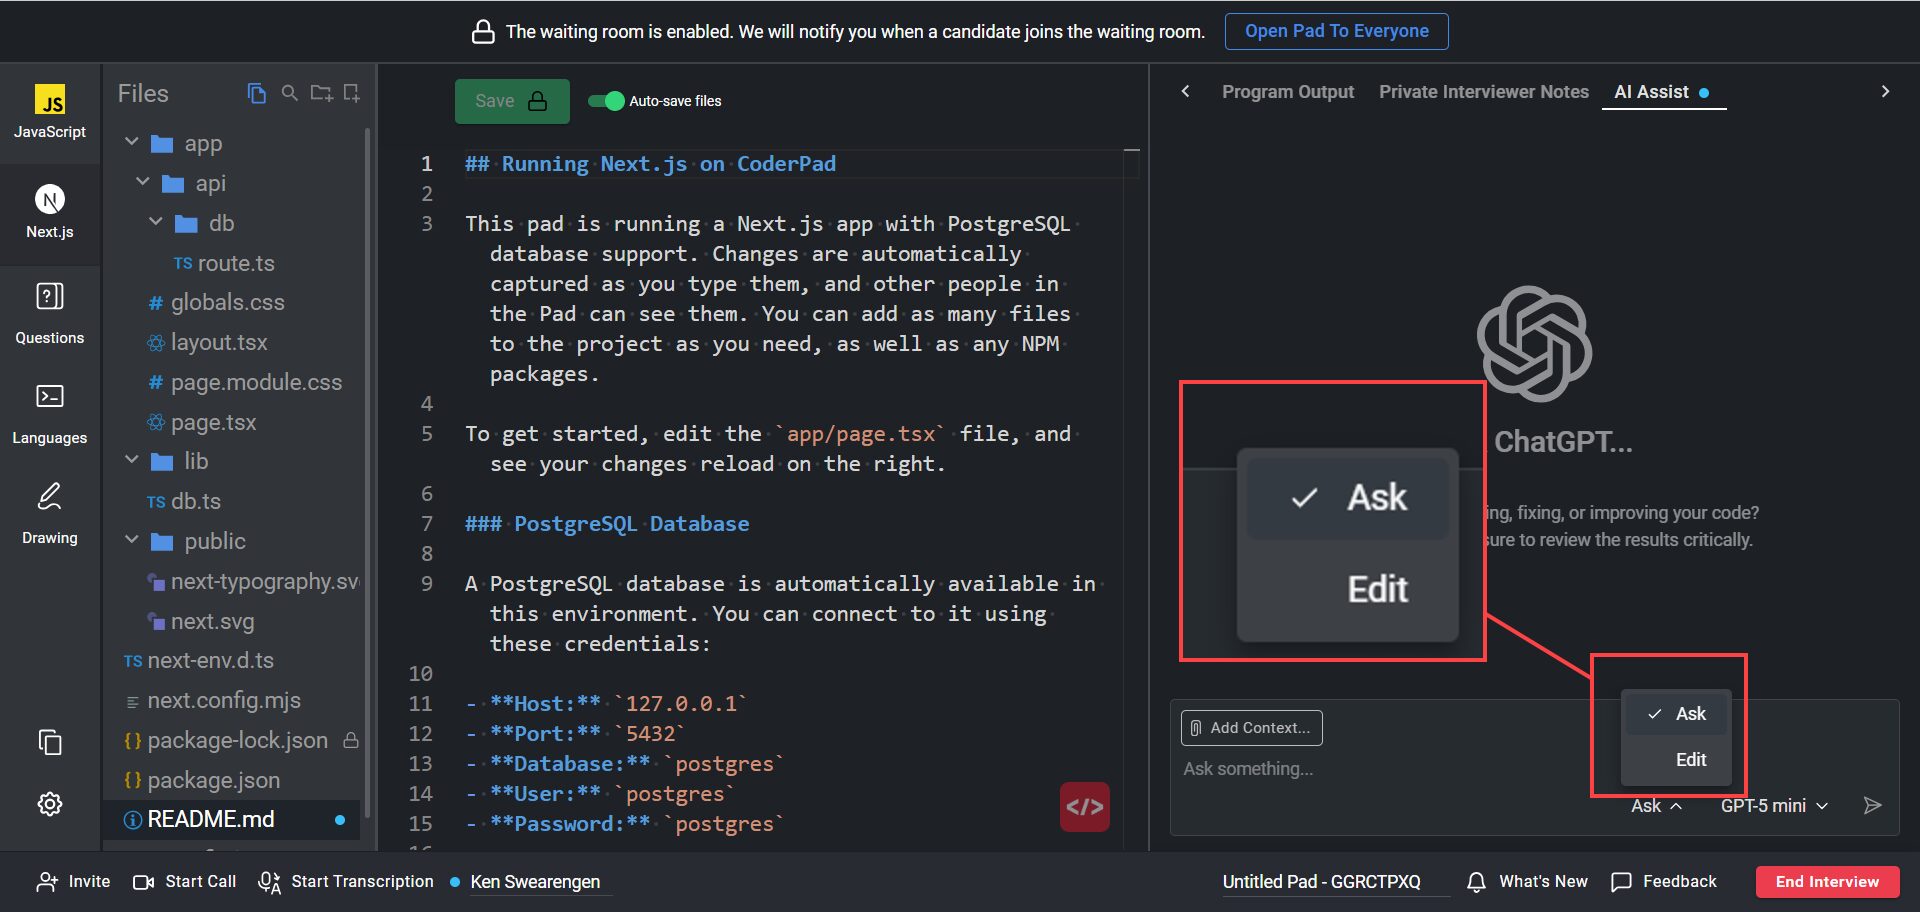
Task: Click the copy files icon in Files header
Action: [x=257, y=93]
